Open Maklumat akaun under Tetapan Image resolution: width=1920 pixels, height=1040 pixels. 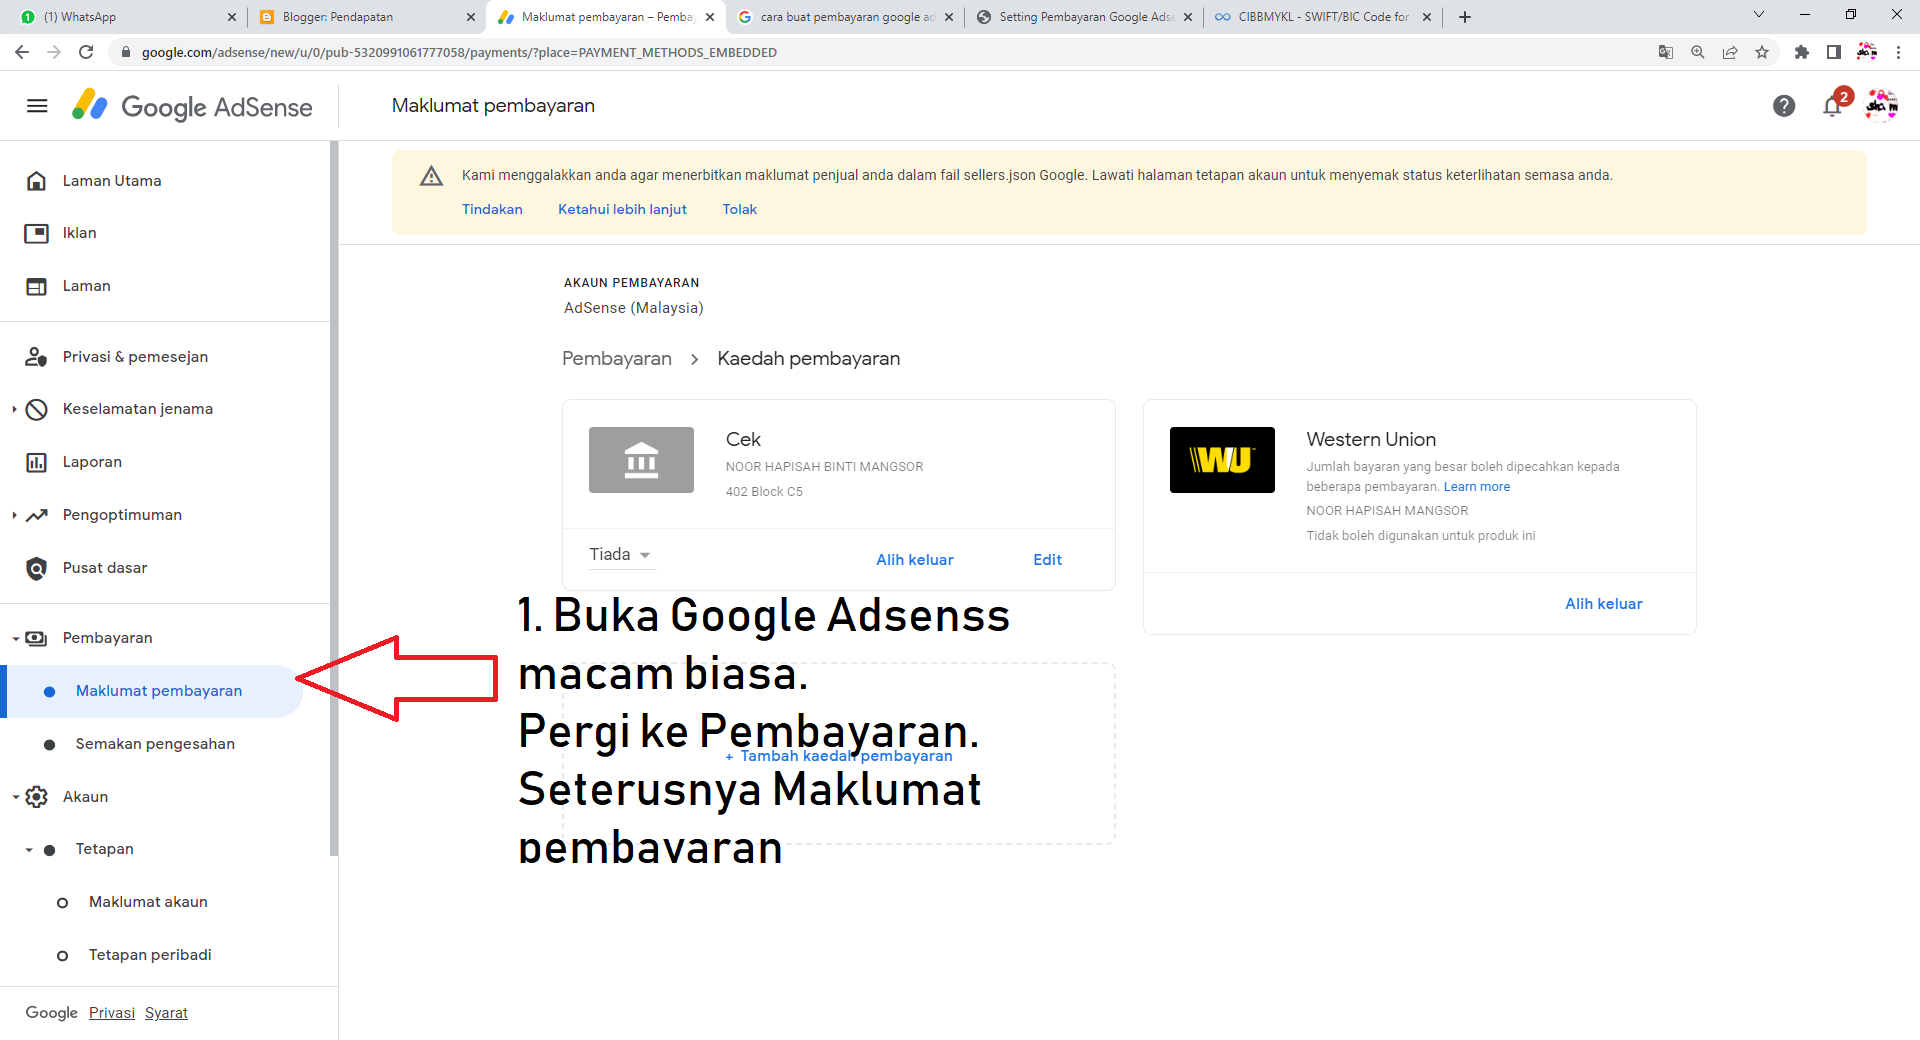pyautogui.click(x=148, y=902)
